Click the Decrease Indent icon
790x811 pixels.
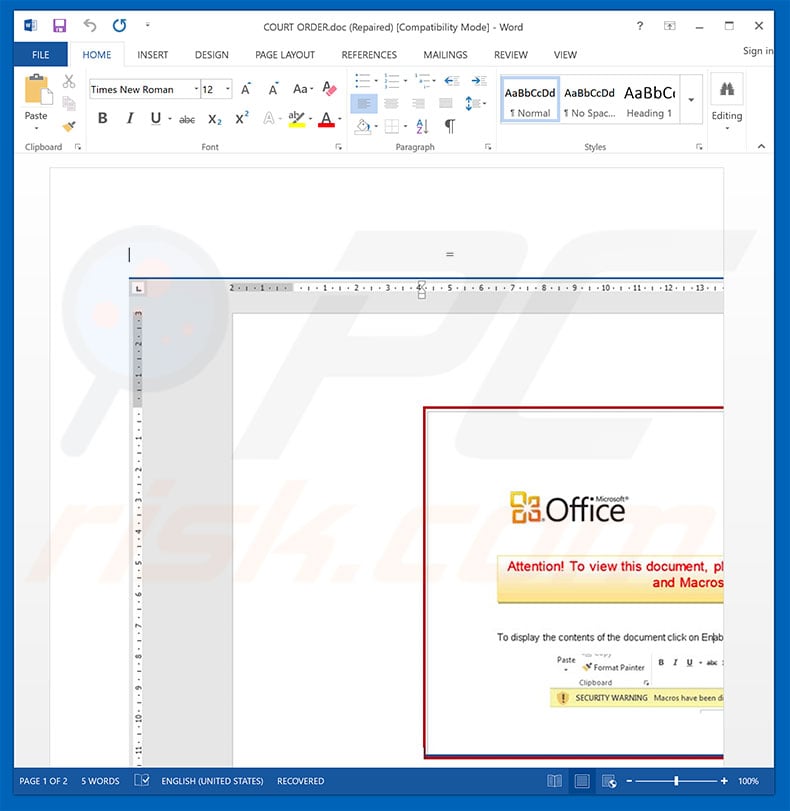click(452, 81)
